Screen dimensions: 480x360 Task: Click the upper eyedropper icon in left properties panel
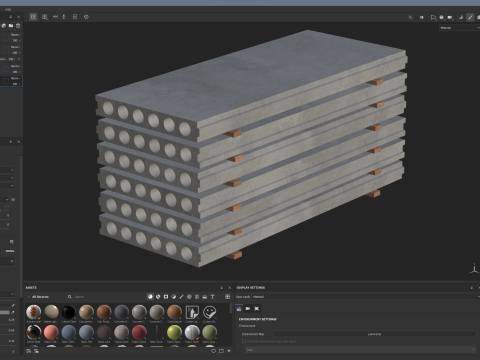[13, 305]
